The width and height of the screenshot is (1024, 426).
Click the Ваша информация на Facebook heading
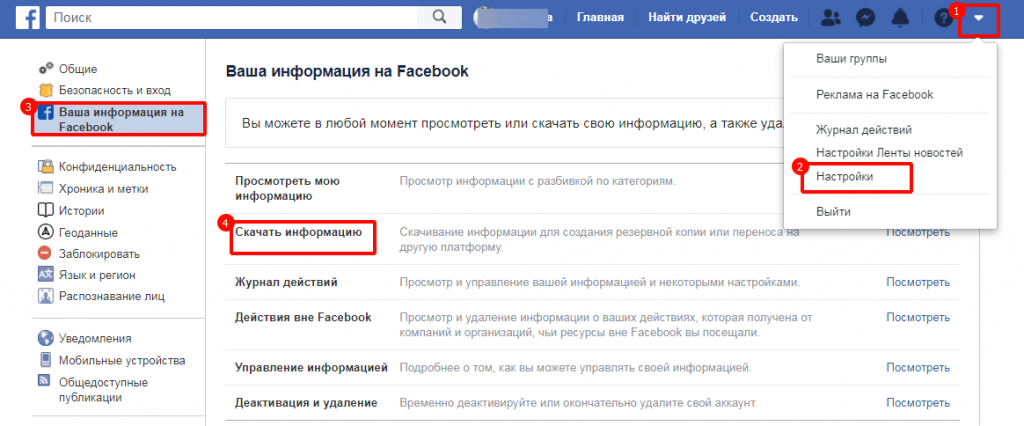coord(347,71)
